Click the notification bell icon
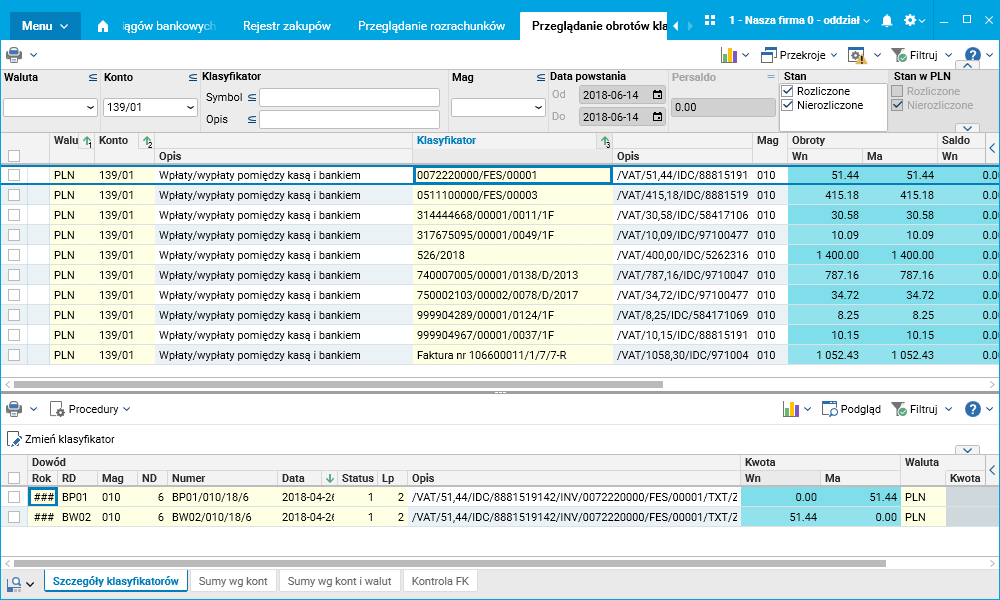The image size is (1000, 600). (886, 21)
